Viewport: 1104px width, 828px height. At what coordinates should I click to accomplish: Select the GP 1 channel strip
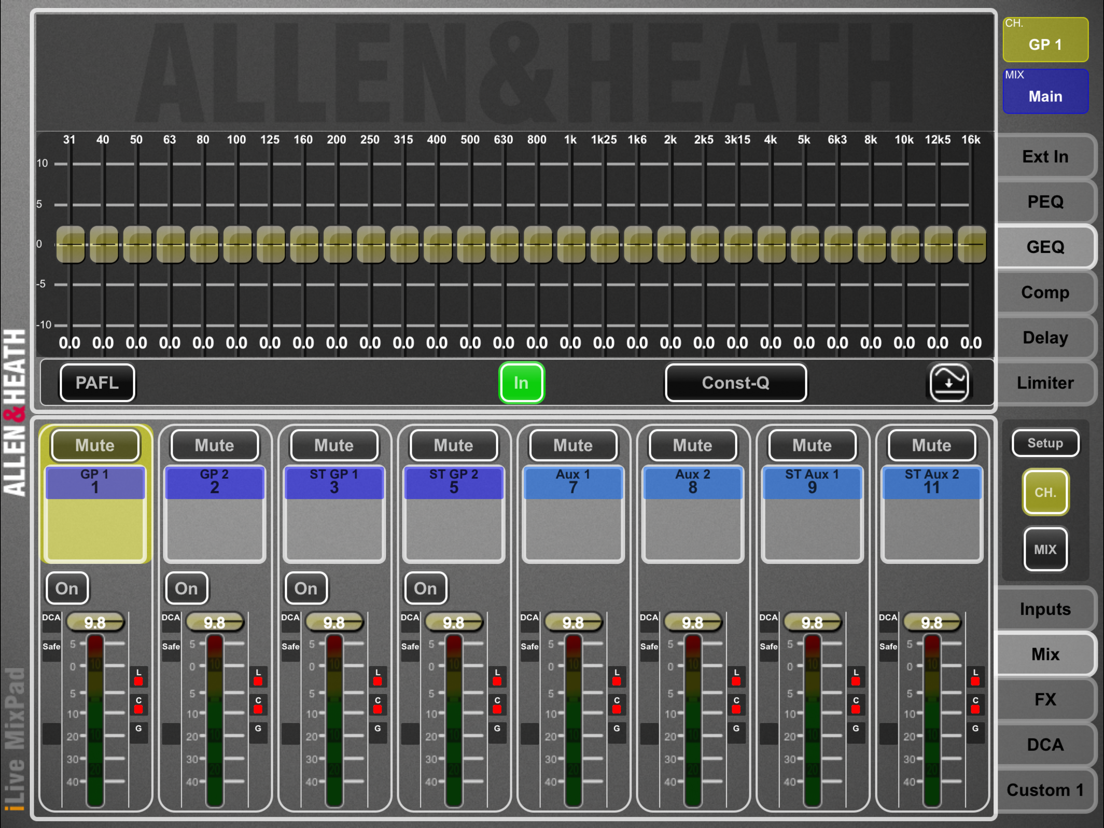[x=95, y=513]
